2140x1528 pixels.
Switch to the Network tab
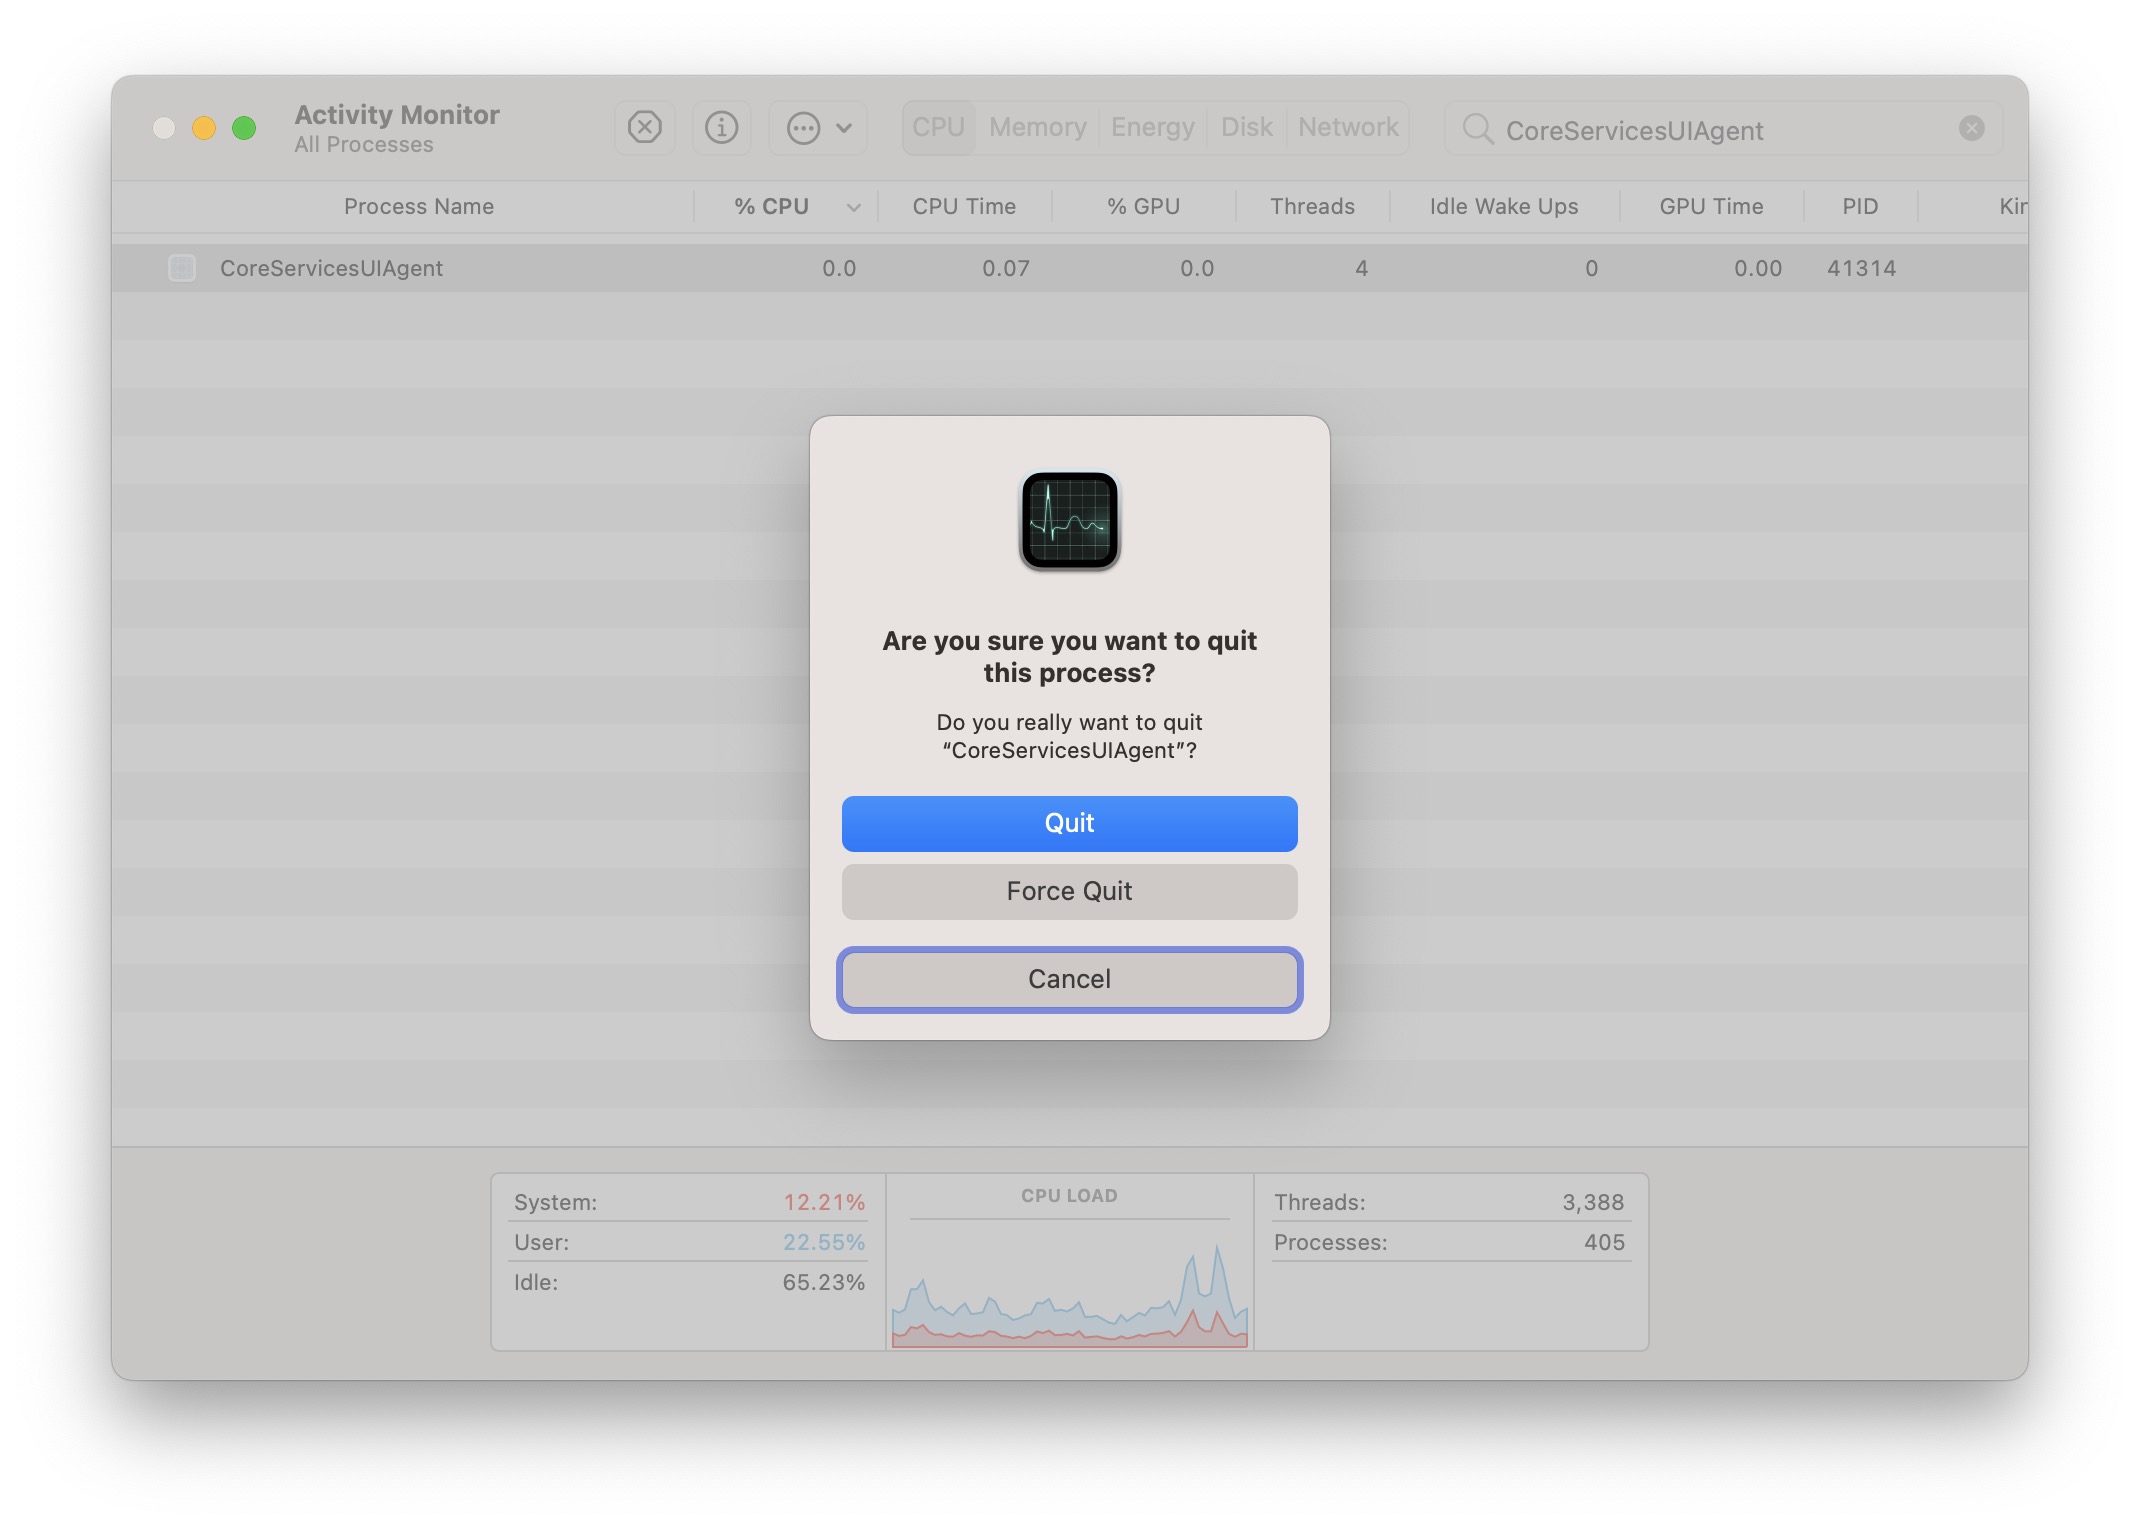[x=1347, y=128]
